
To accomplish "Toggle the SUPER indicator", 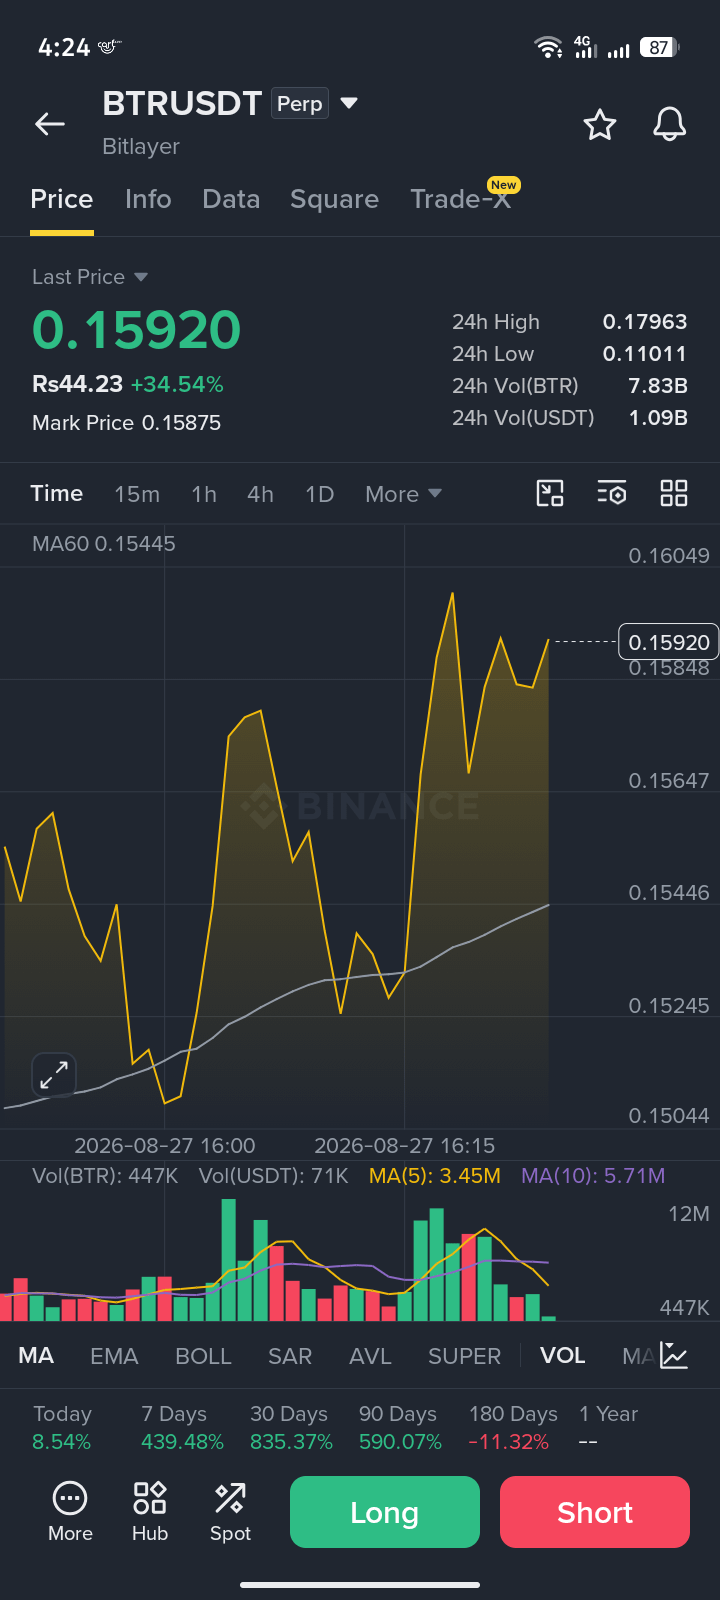I will click(464, 1356).
